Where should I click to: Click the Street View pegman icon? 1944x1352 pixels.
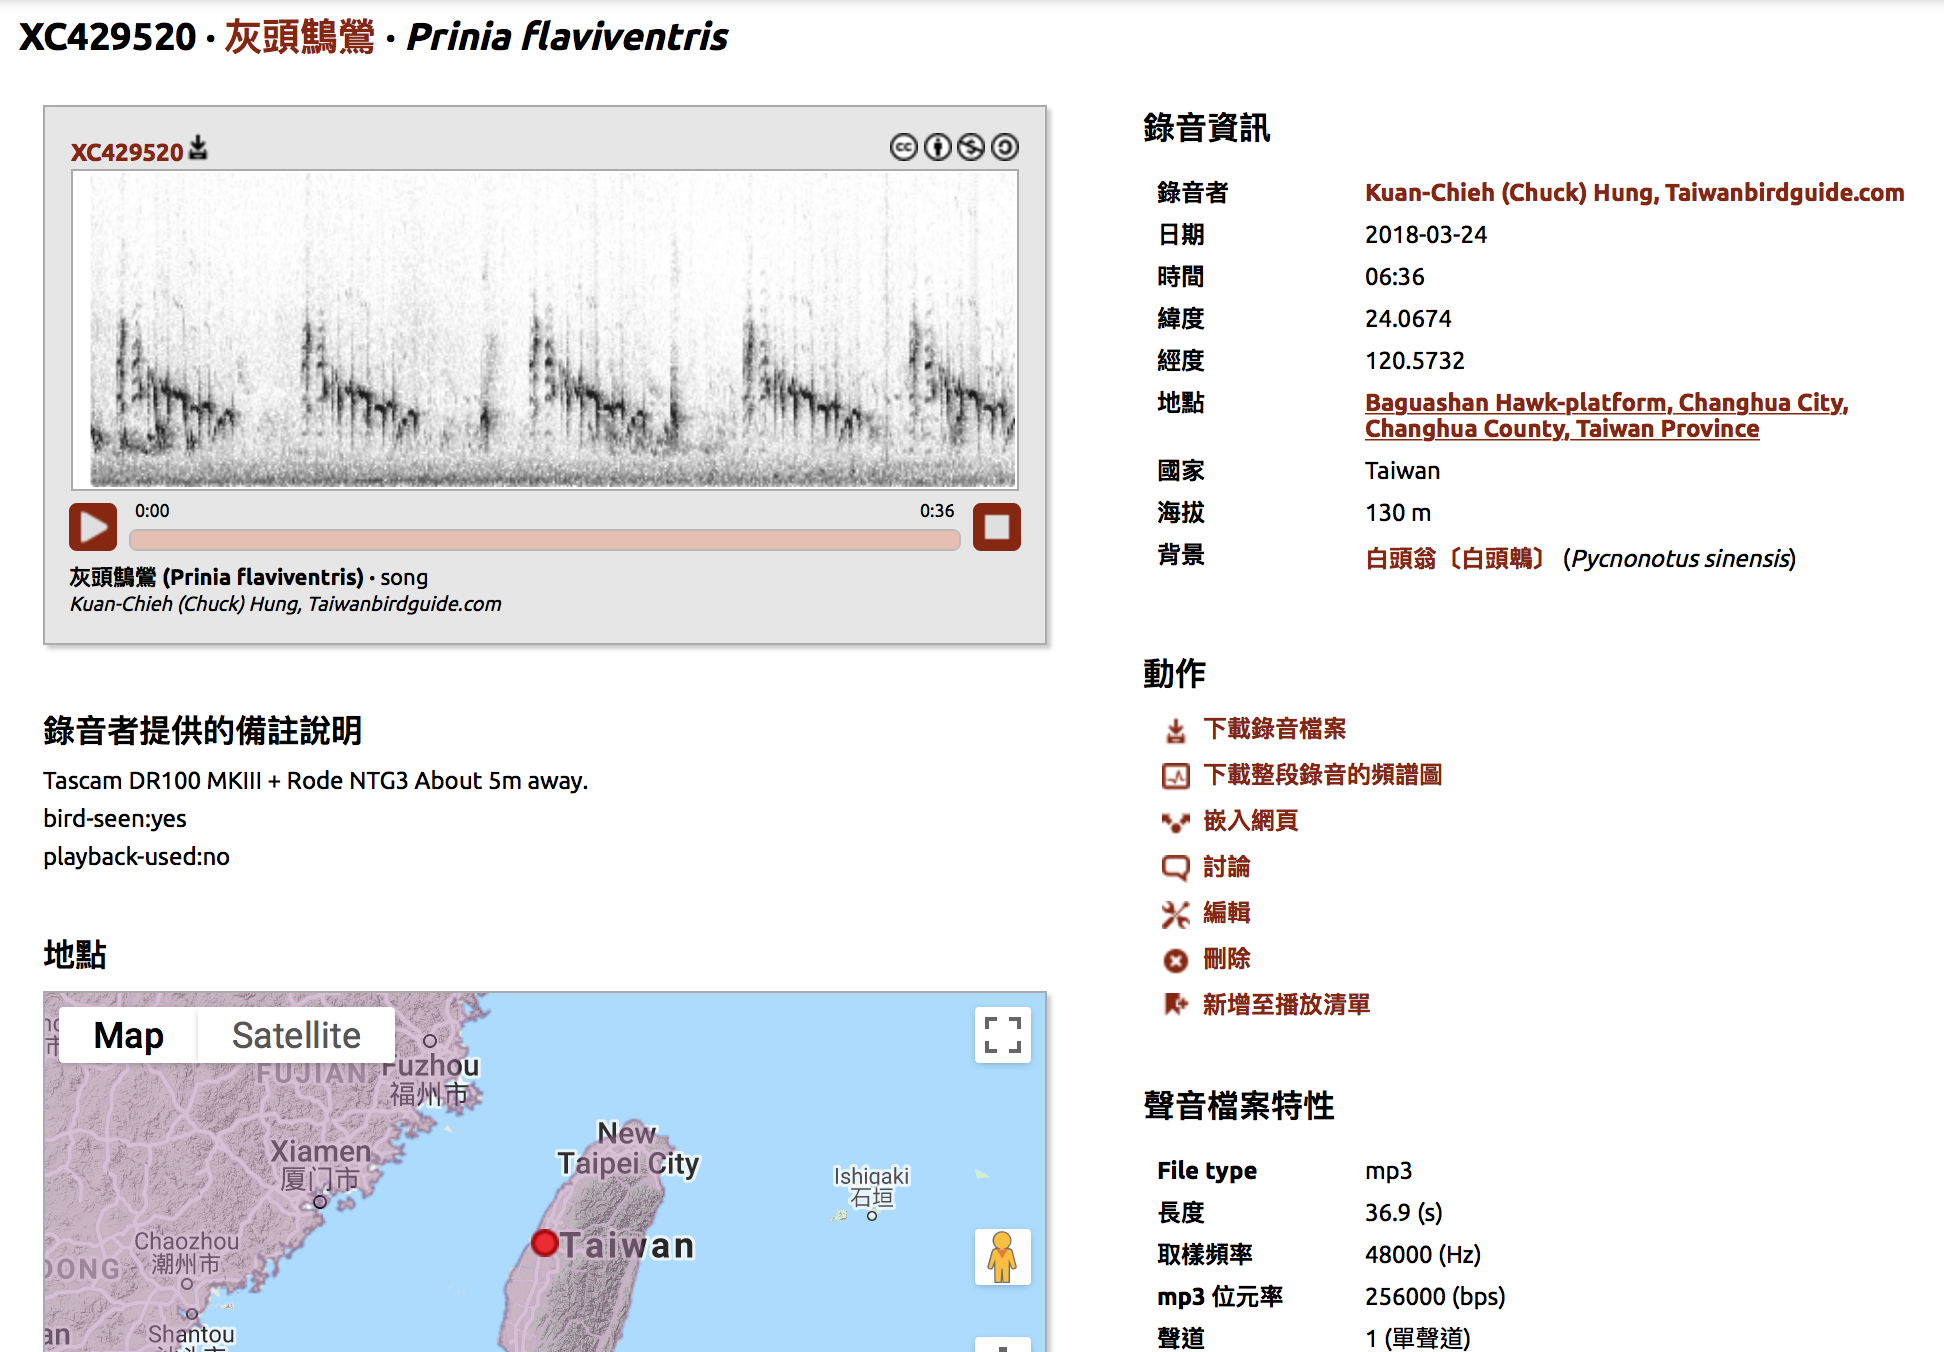coord(1002,1257)
